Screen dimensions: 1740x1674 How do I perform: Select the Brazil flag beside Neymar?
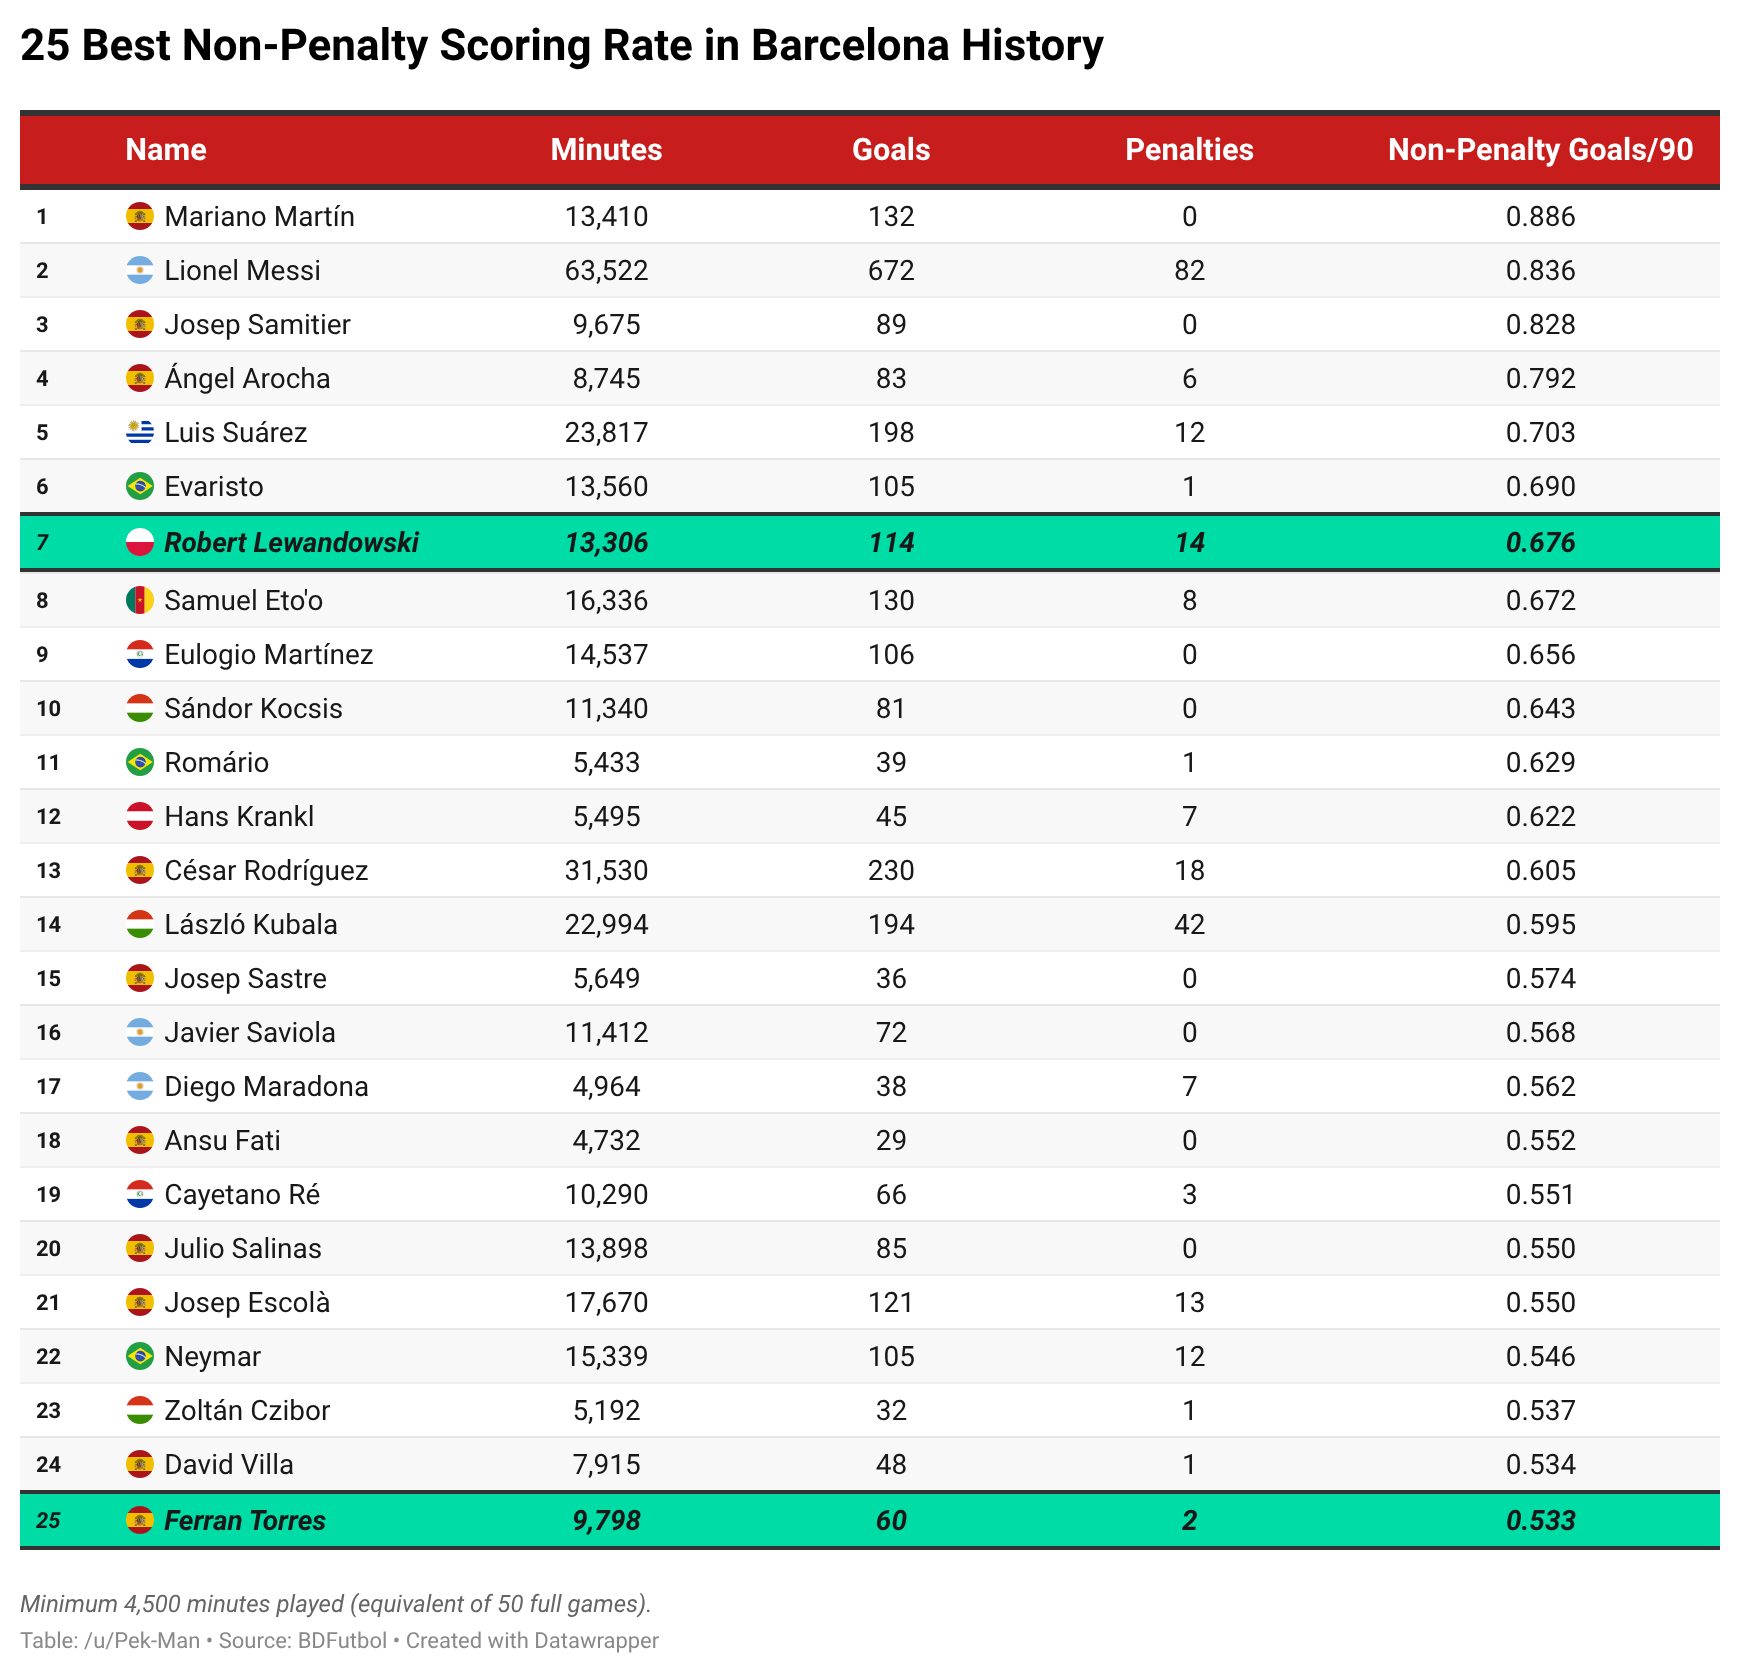tap(139, 1356)
